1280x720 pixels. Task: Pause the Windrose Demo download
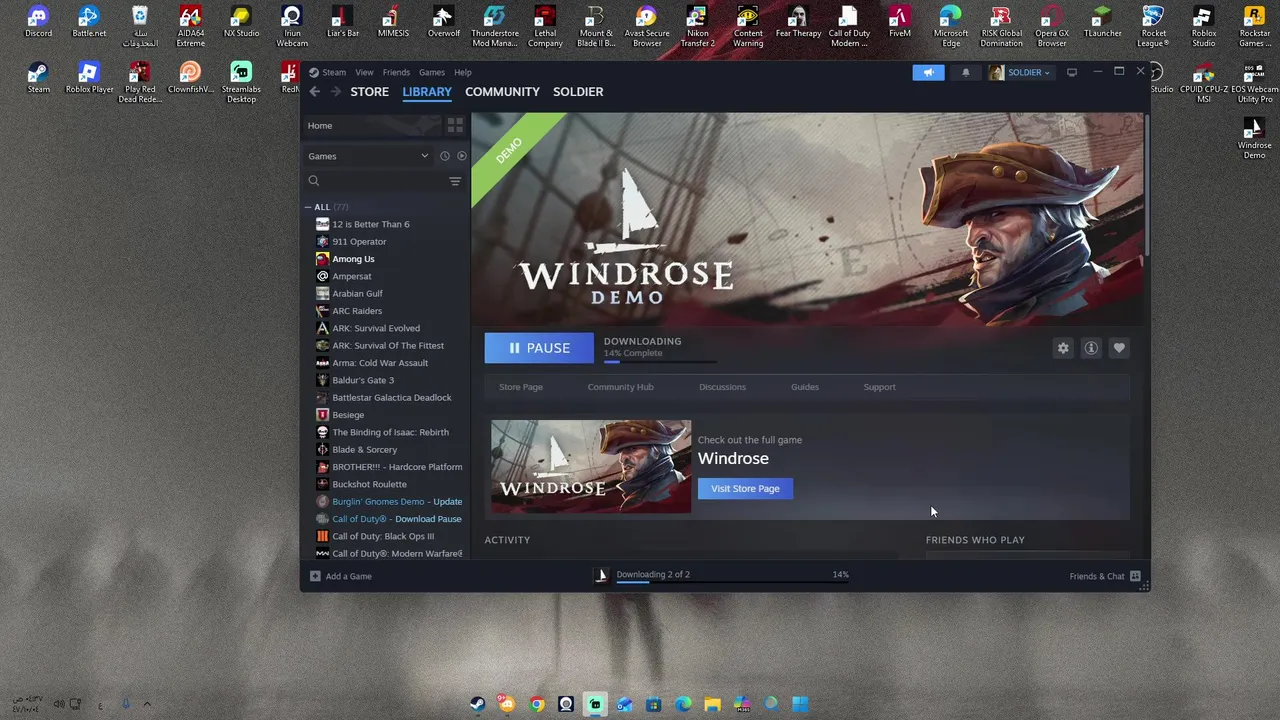[x=539, y=348]
